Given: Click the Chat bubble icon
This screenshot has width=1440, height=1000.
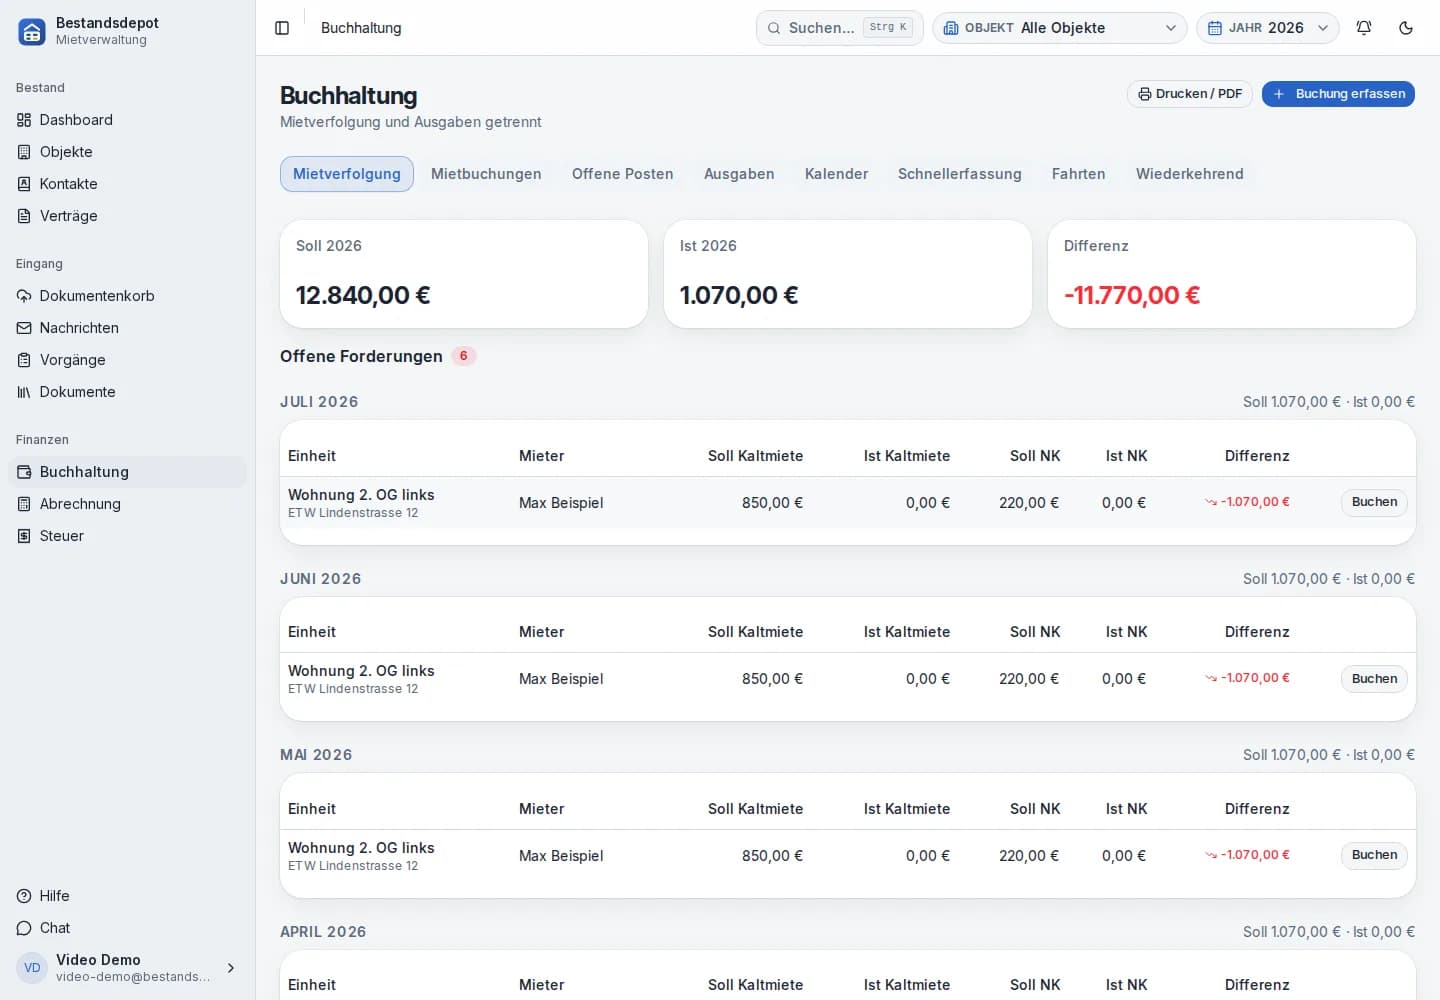Looking at the screenshot, I should click(x=24, y=928).
